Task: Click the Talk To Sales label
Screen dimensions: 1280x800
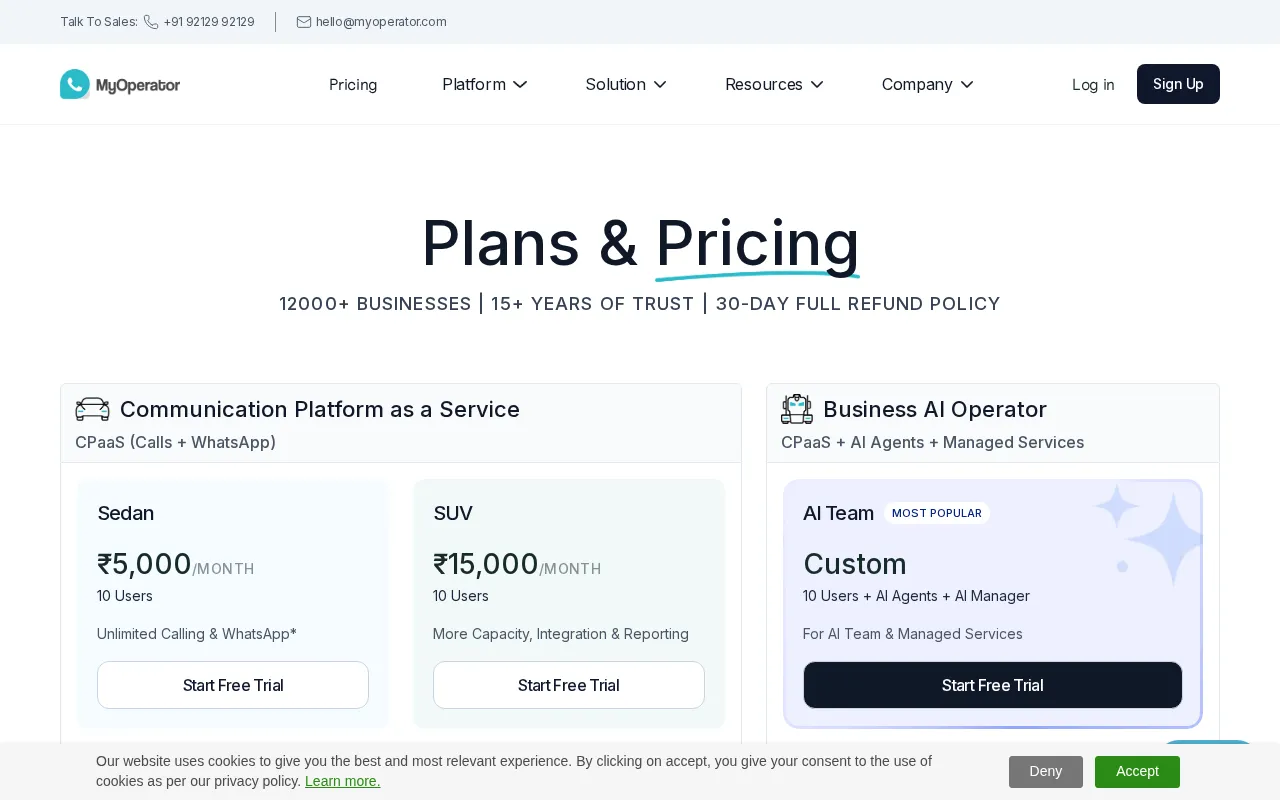Action: tap(99, 22)
